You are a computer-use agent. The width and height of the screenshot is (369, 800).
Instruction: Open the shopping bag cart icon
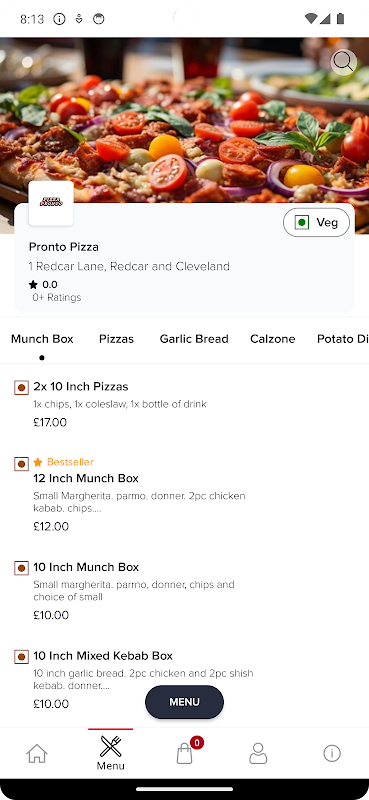pyautogui.click(x=184, y=753)
